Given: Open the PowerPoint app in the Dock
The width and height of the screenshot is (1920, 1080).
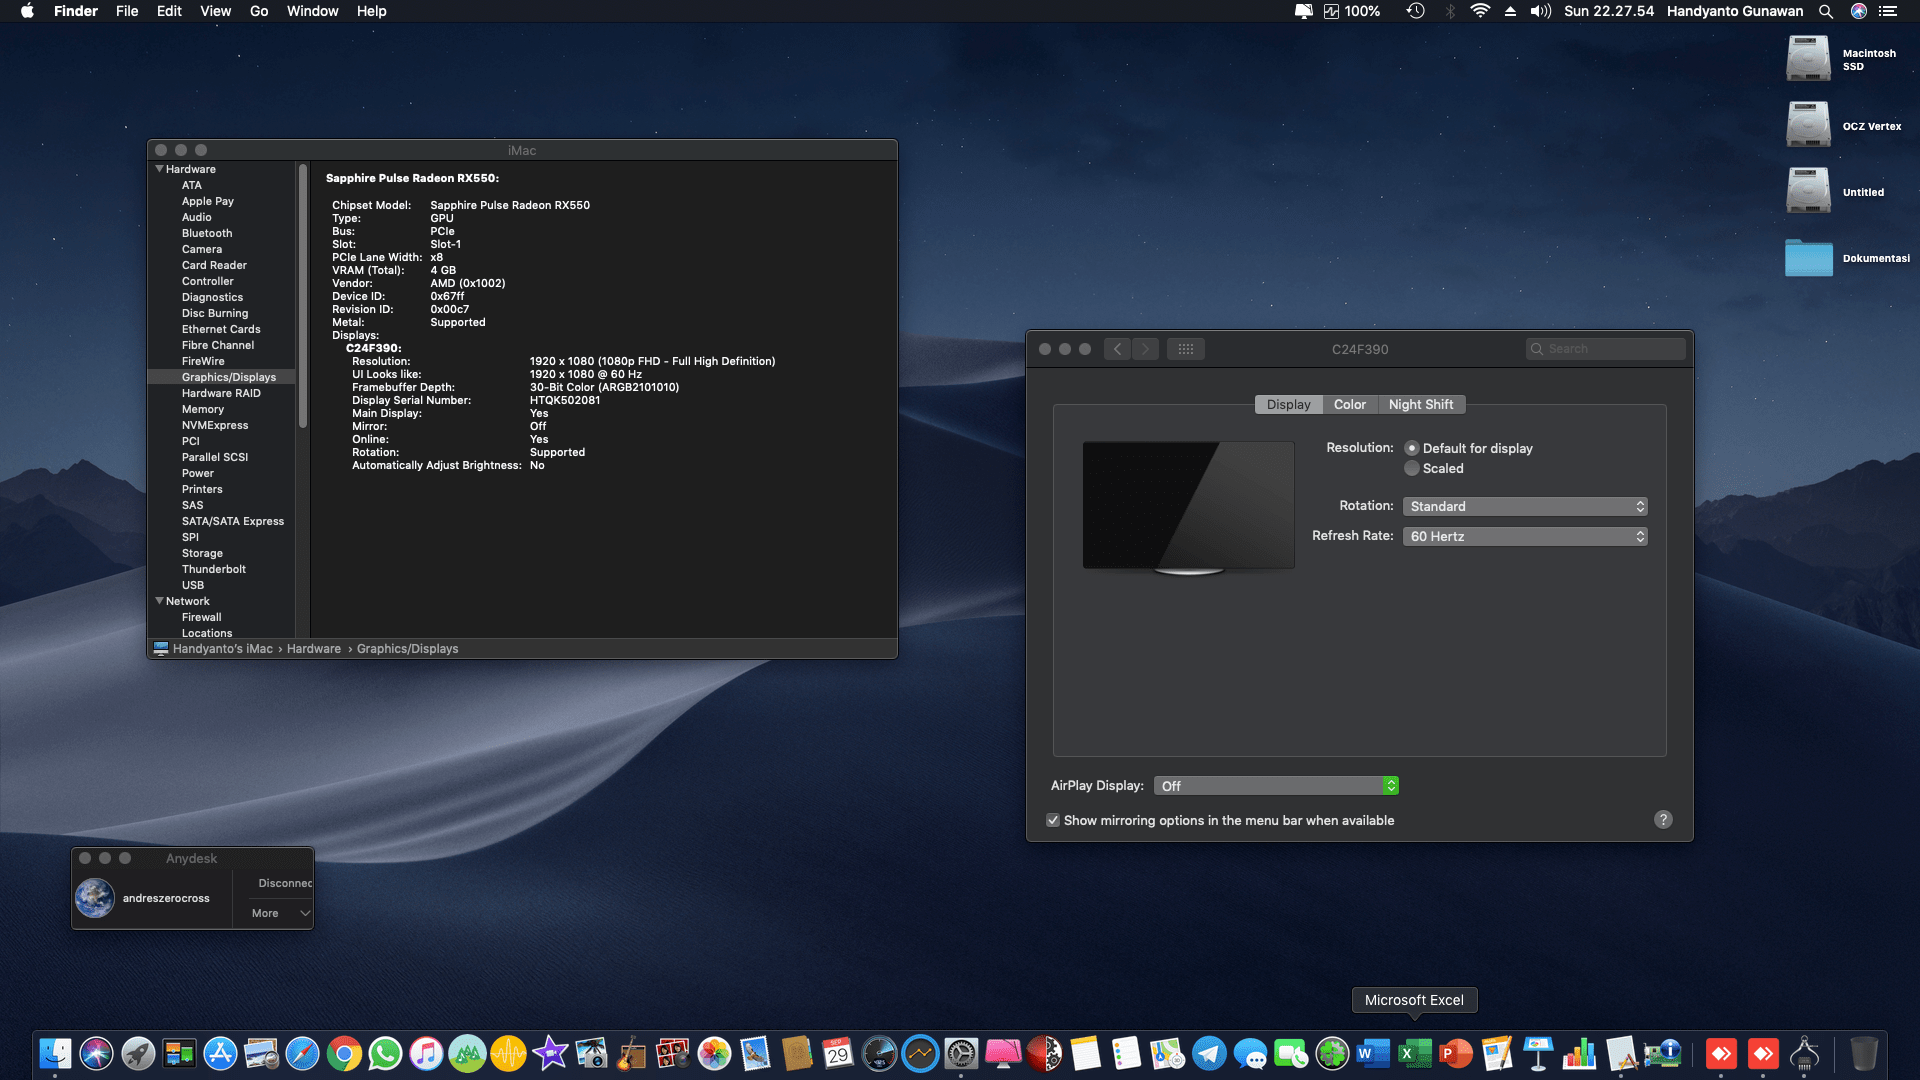Looking at the screenshot, I should 1454,1053.
